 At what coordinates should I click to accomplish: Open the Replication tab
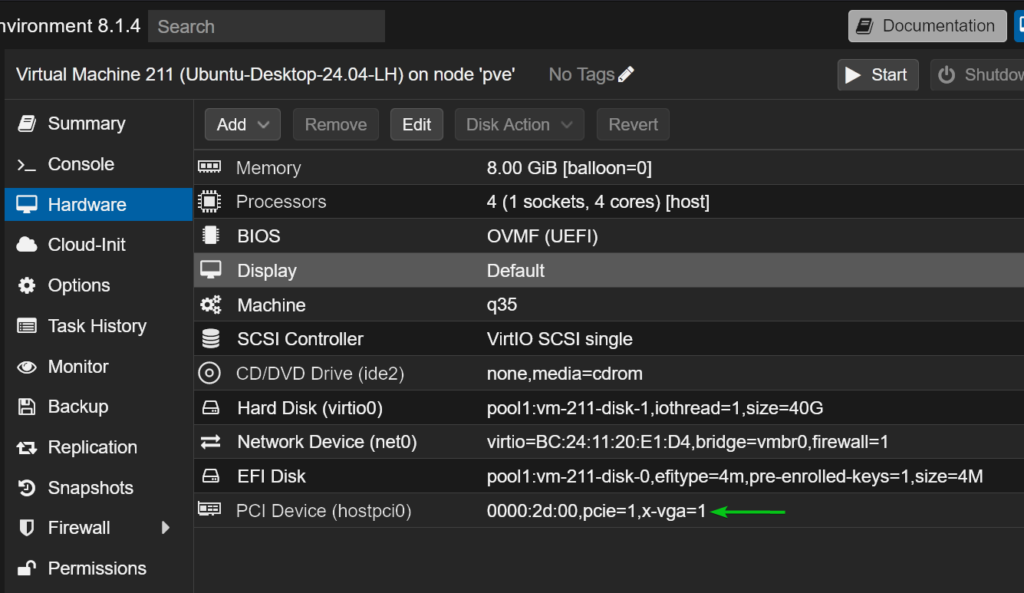tap(99, 447)
